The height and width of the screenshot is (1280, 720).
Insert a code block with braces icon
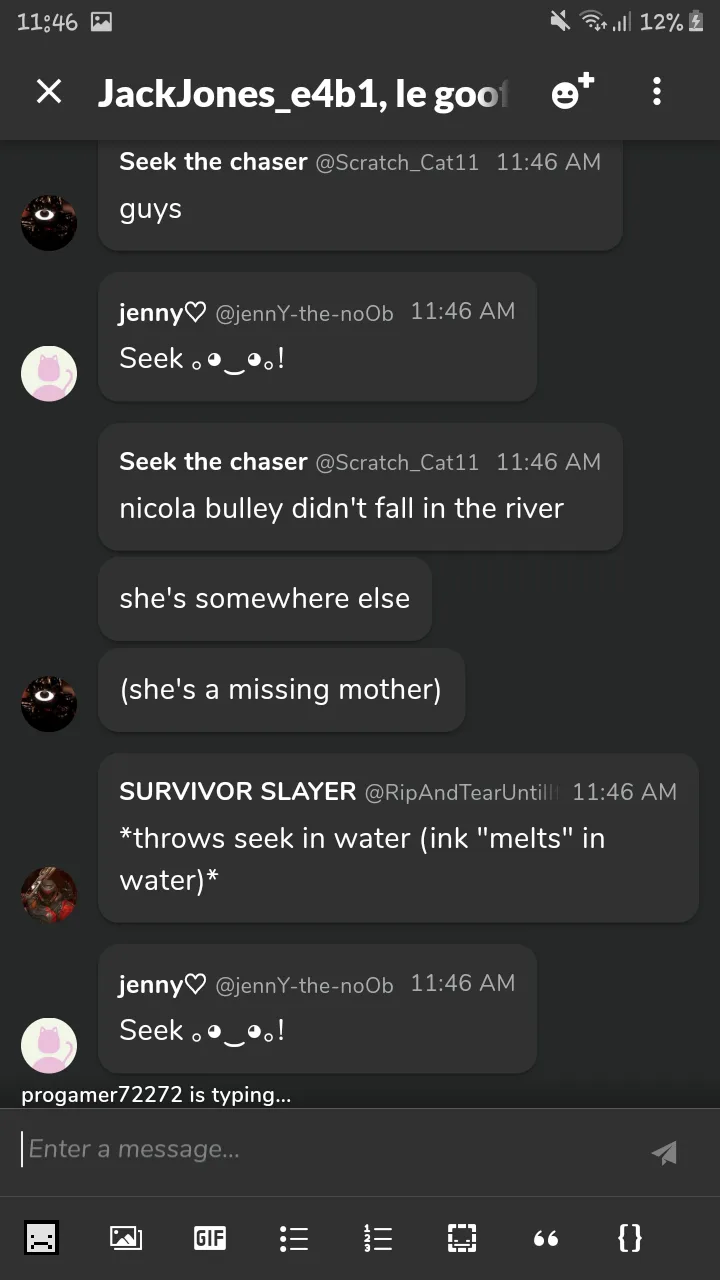coord(629,1238)
